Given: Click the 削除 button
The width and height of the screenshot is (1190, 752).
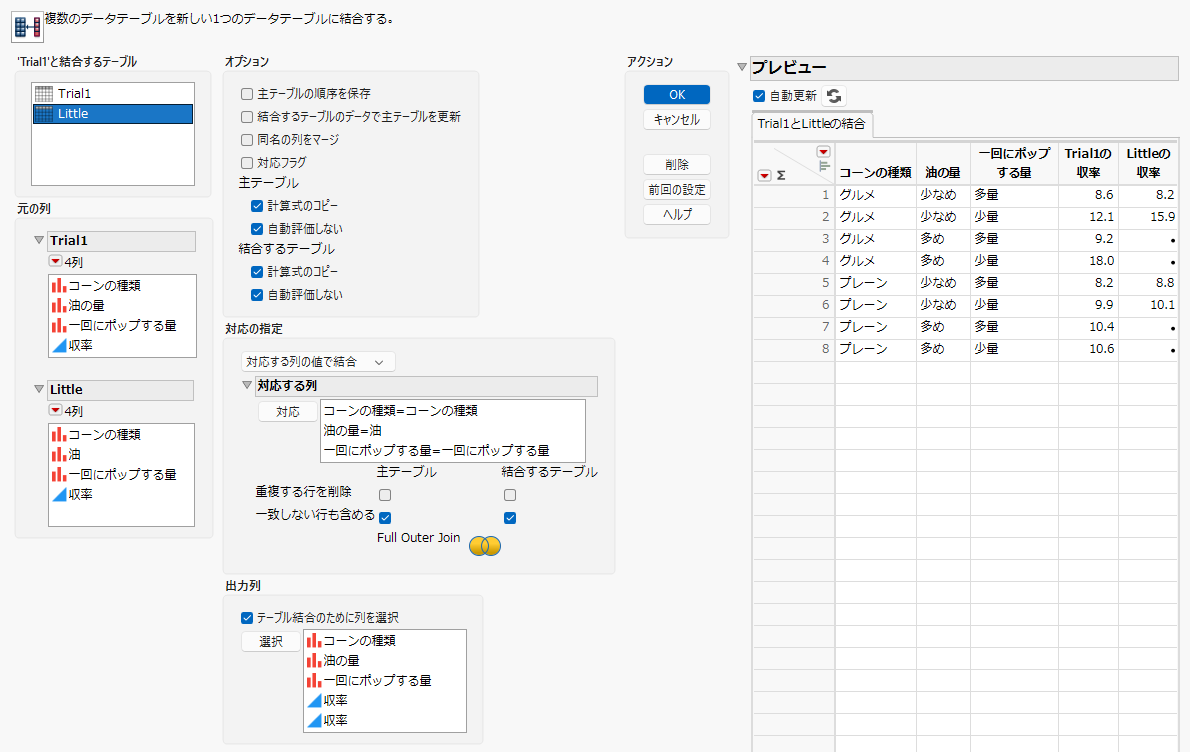Looking at the screenshot, I should point(677,165).
